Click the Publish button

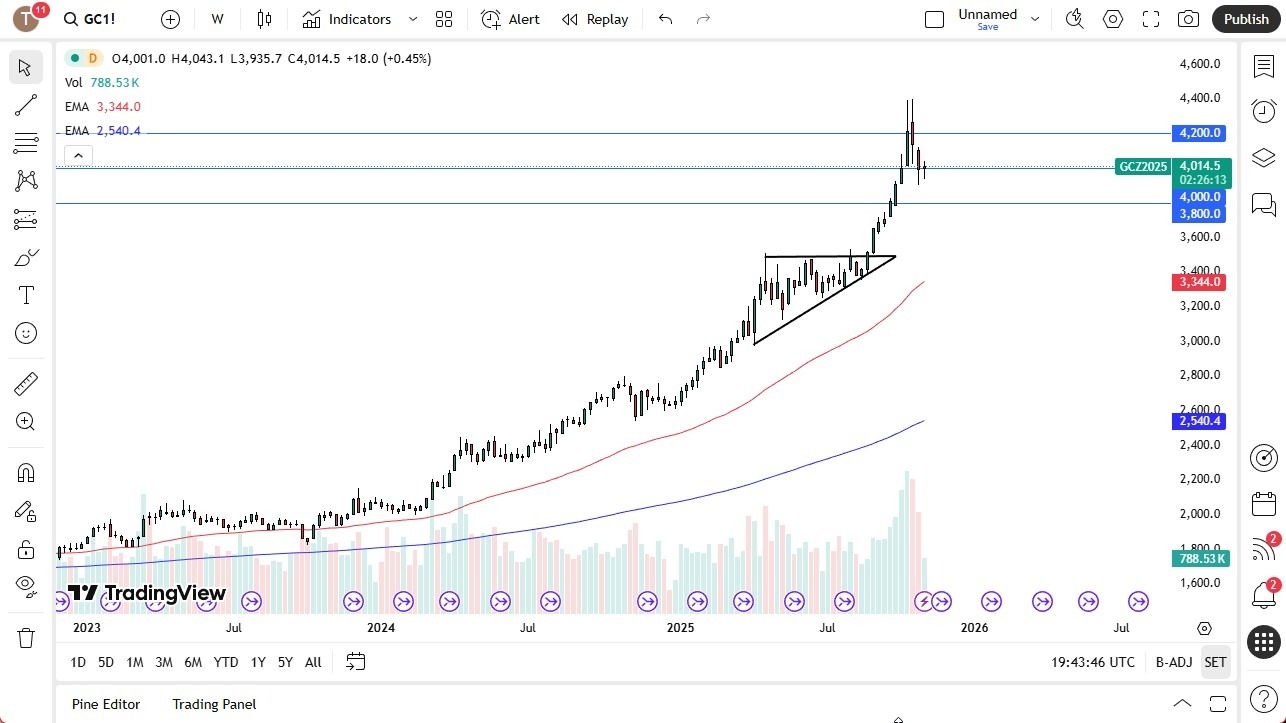click(x=1245, y=18)
